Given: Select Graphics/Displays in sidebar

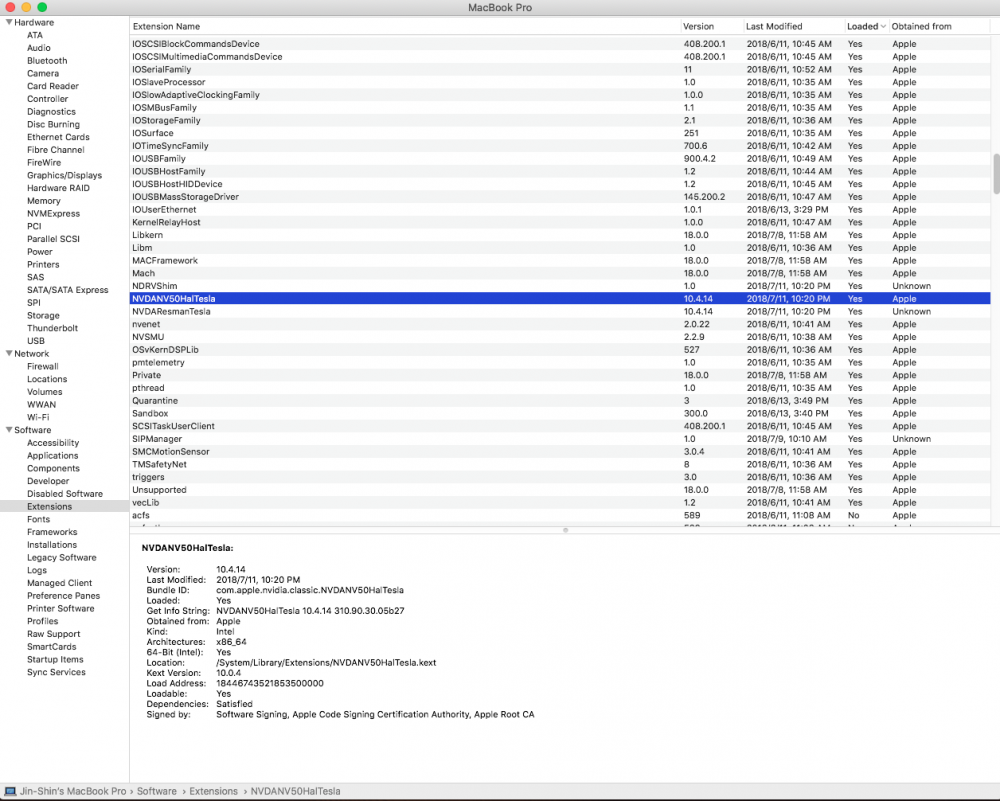Looking at the screenshot, I should pyautogui.click(x=64, y=175).
